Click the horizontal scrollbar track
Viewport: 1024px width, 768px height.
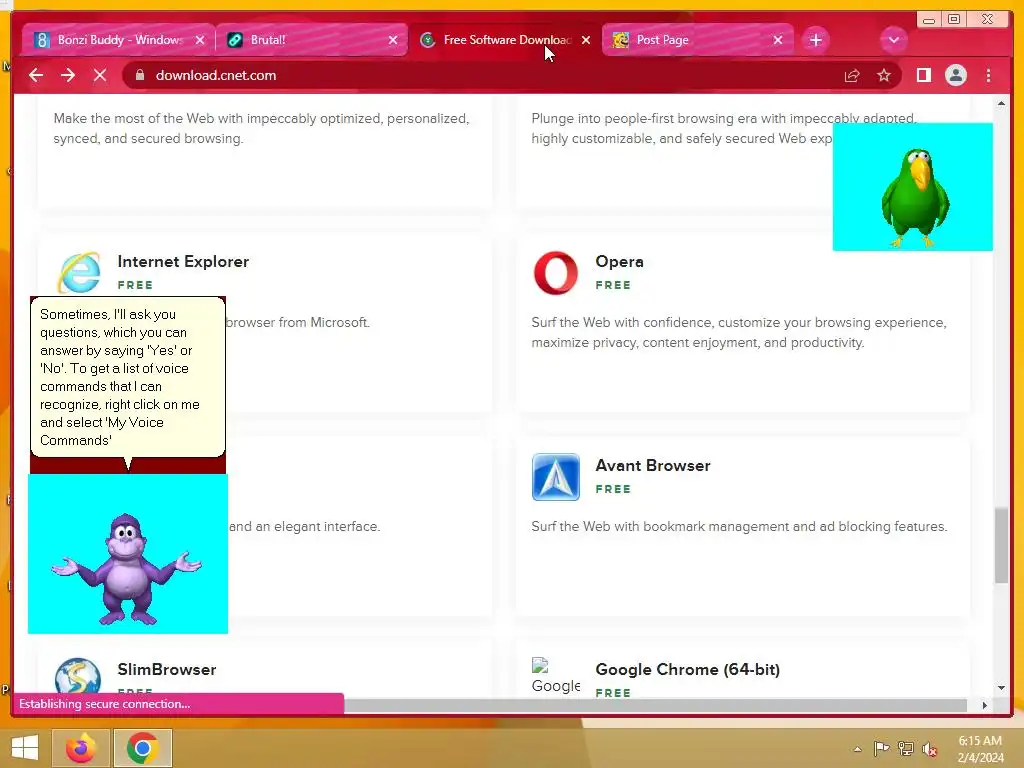[655, 705]
